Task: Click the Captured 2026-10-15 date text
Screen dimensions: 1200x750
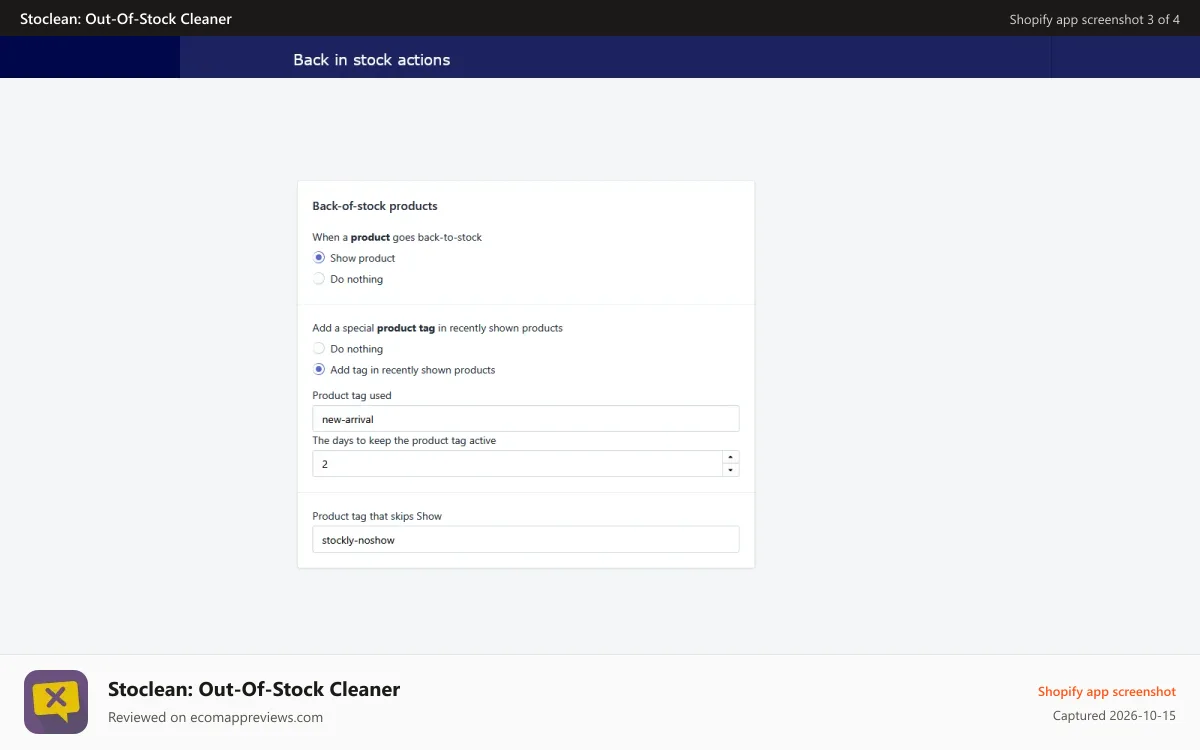Action: (x=1114, y=716)
